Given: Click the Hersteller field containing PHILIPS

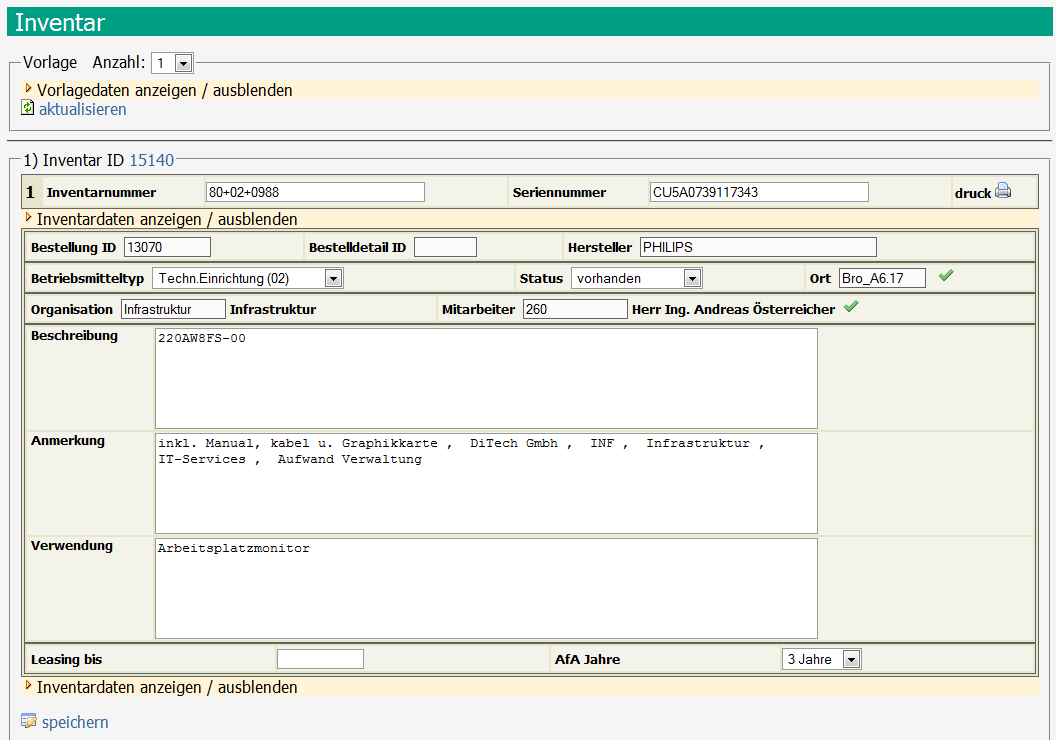Looking at the screenshot, I should (x=757, y=247).
